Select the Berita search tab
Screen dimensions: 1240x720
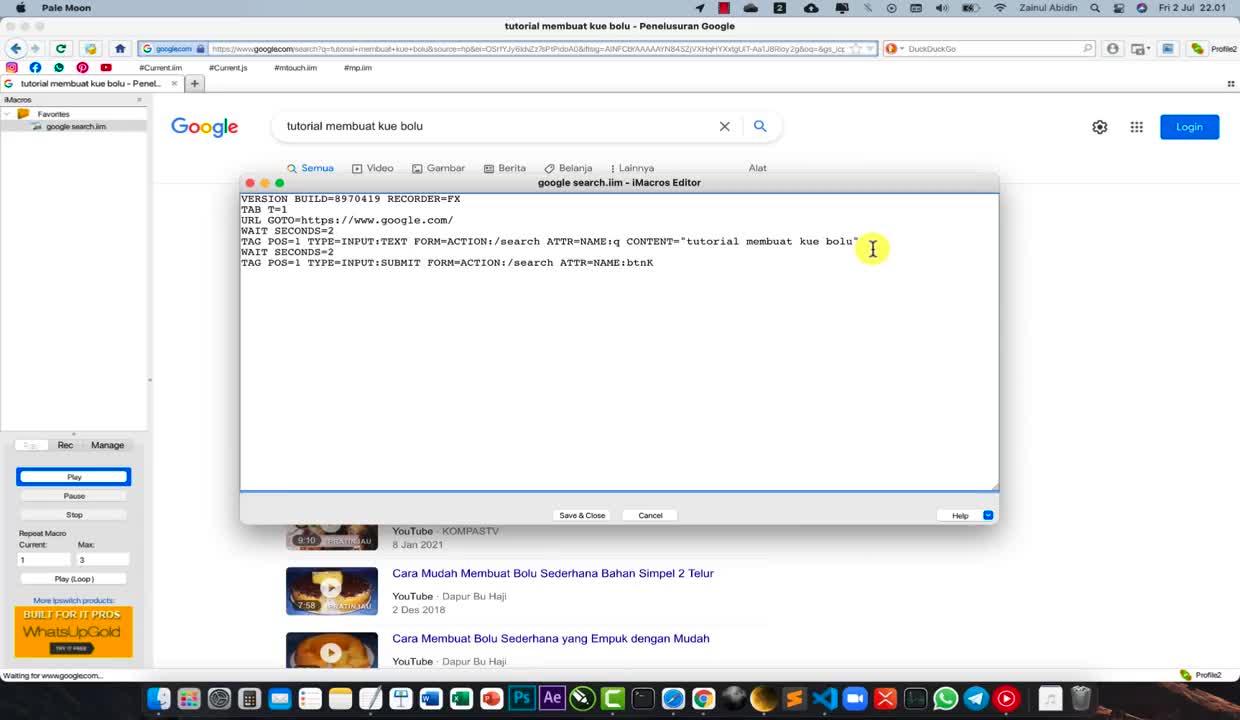pyautogui.click(x=504, y=168)
